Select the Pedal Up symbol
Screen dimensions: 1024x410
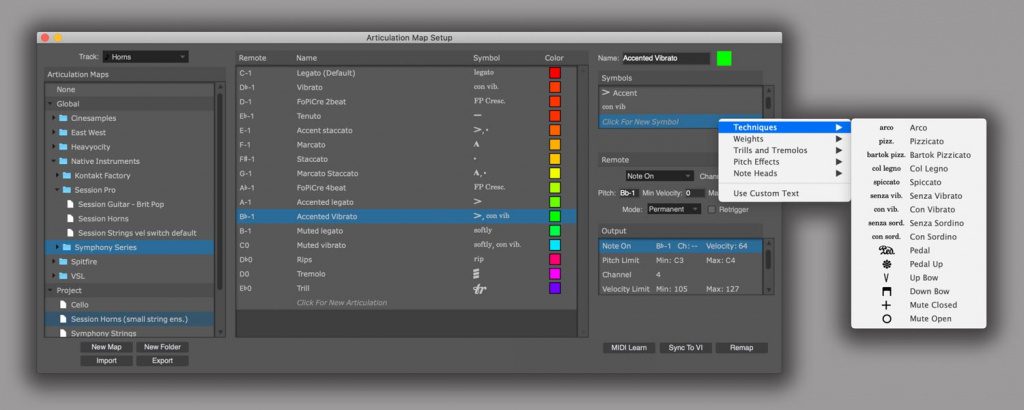pyautogui.click(x=918, y=264)
